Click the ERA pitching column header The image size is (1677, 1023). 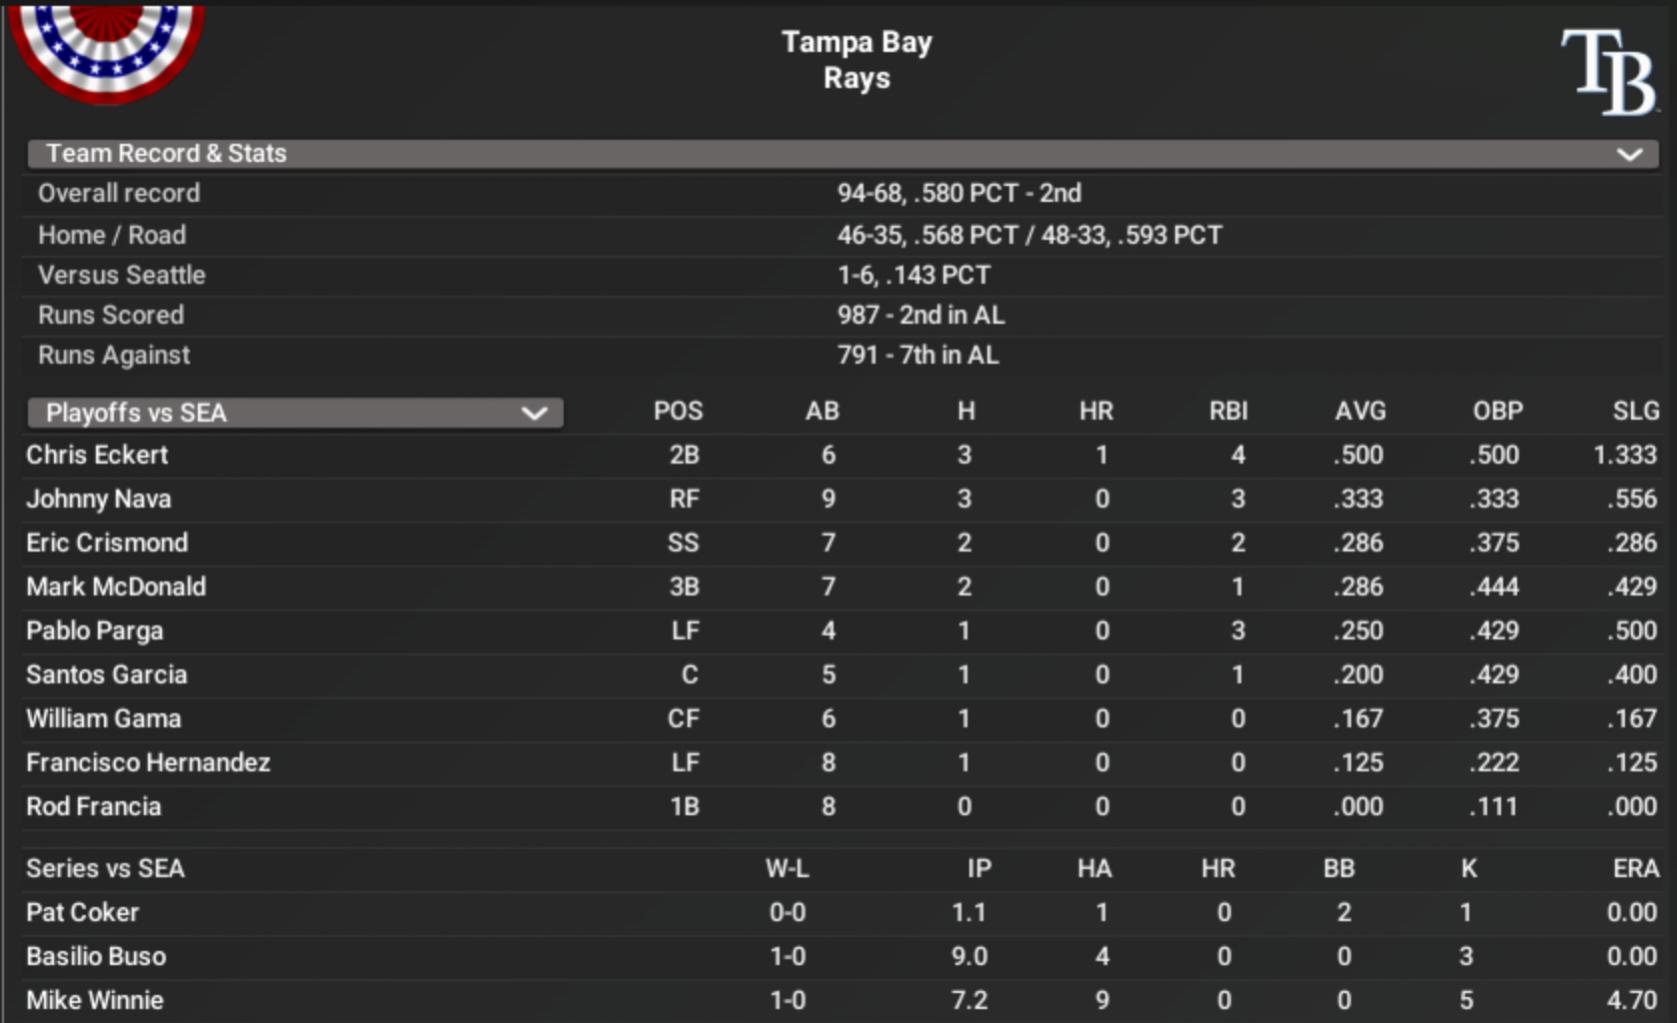1635,869
